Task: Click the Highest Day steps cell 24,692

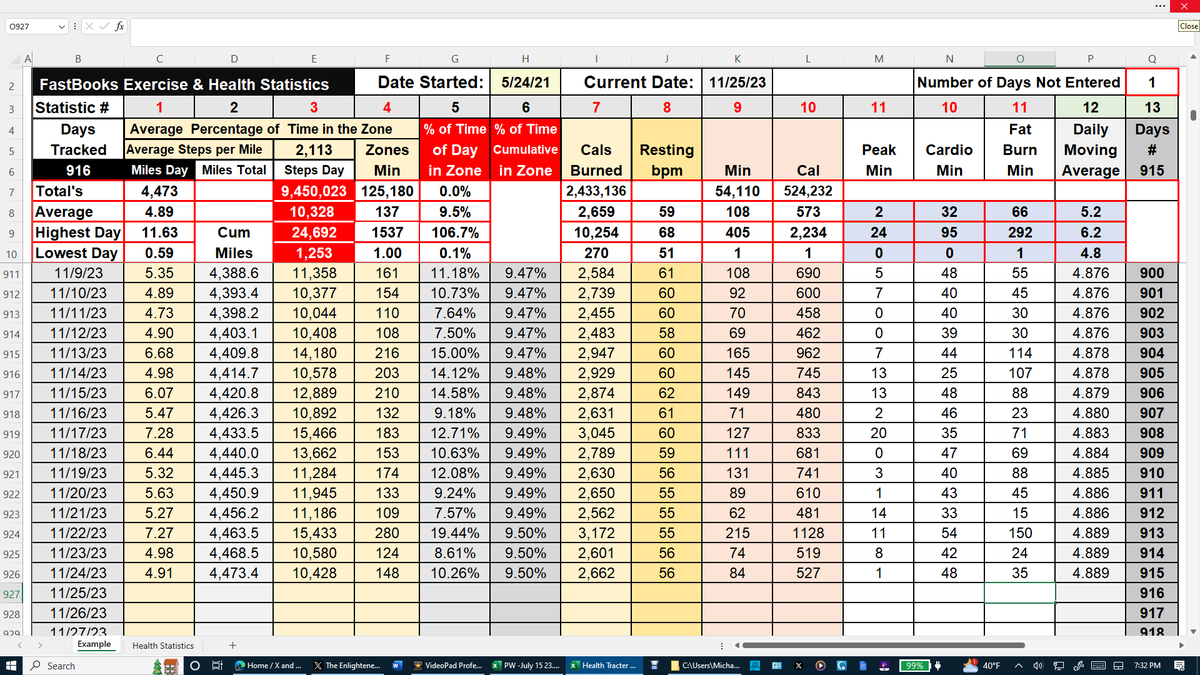Action: [314, 232]
